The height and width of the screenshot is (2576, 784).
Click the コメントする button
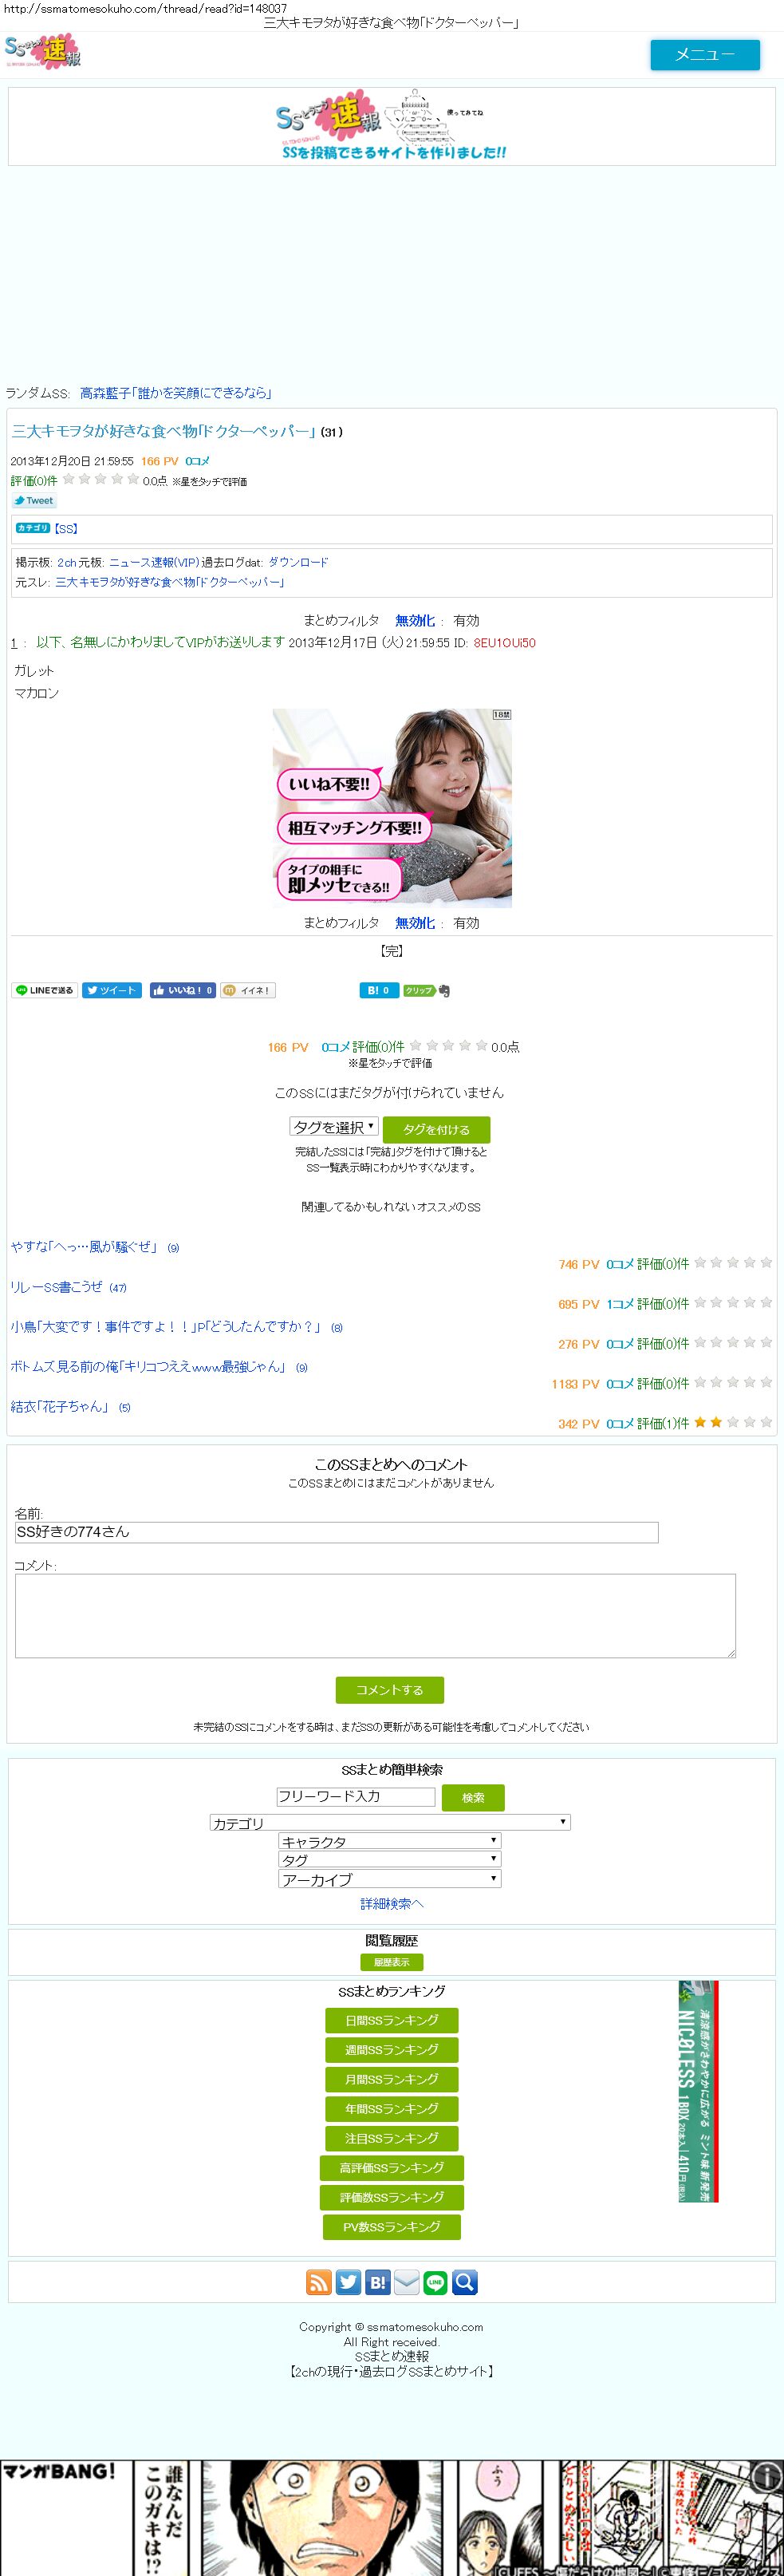390,1690
